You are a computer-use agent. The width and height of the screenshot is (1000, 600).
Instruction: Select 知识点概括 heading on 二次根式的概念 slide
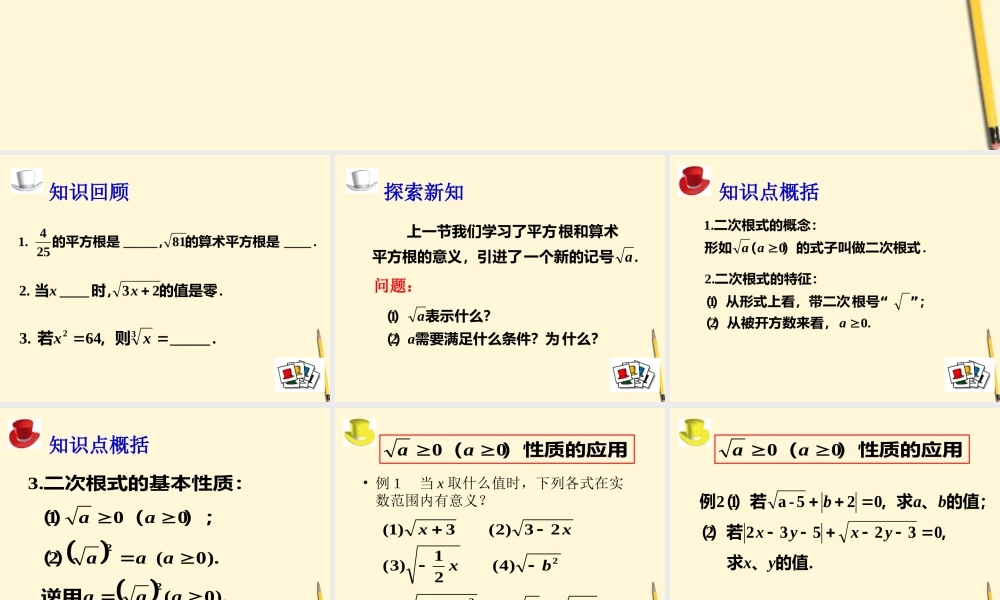[769, 192]
